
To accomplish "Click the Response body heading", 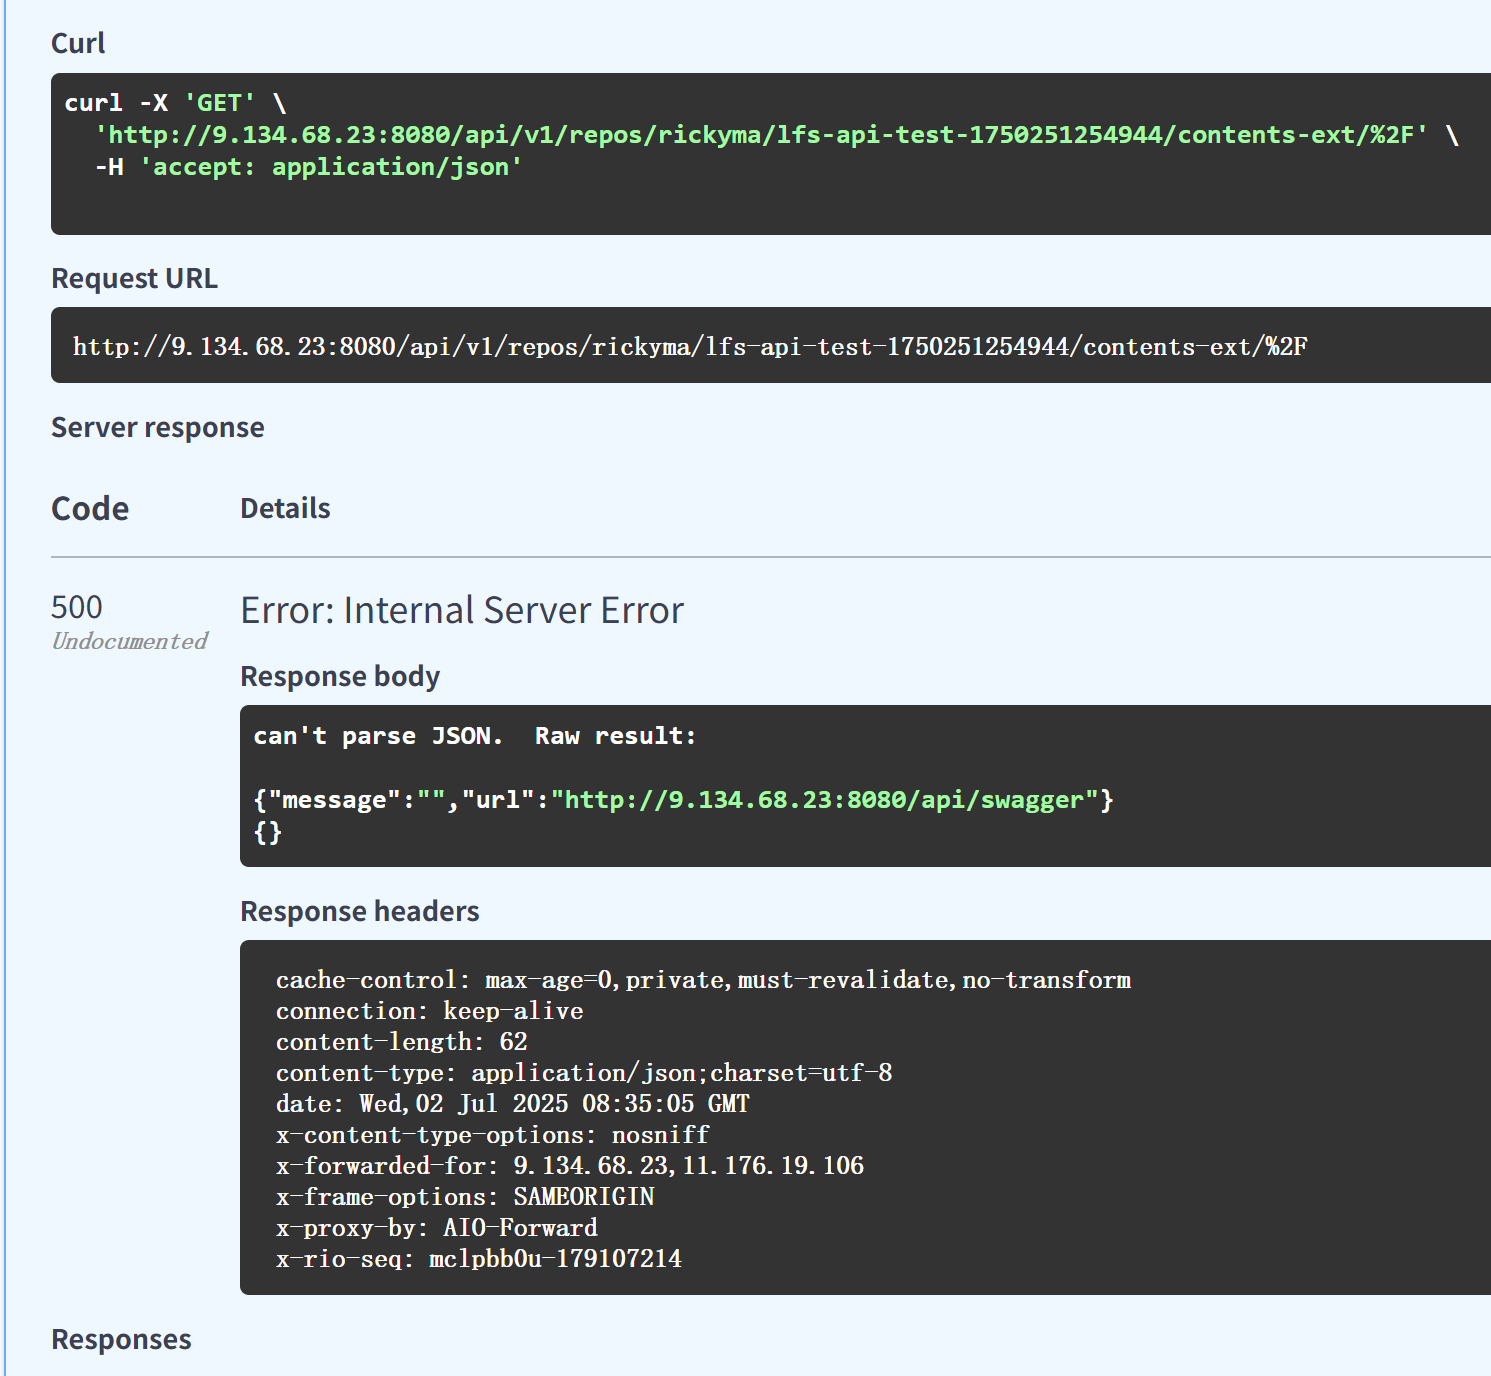I will point(340,676).
